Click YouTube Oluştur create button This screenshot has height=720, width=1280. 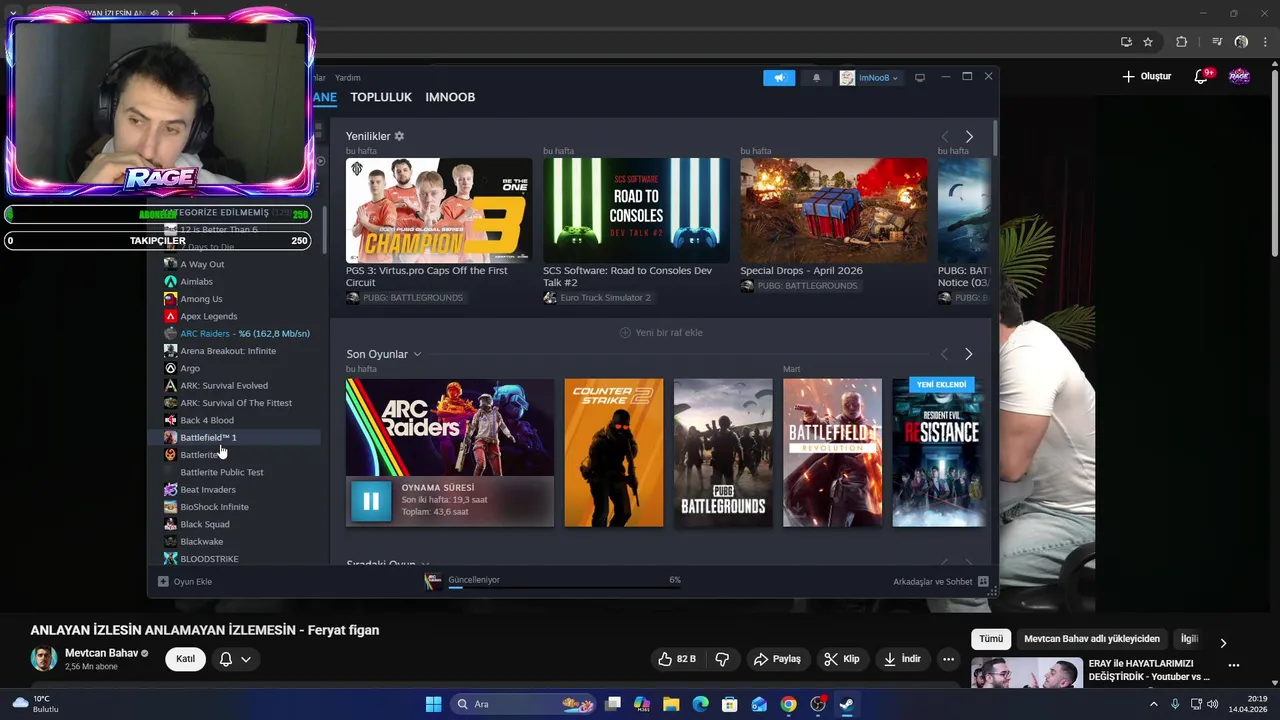[x=1146, y=77]
